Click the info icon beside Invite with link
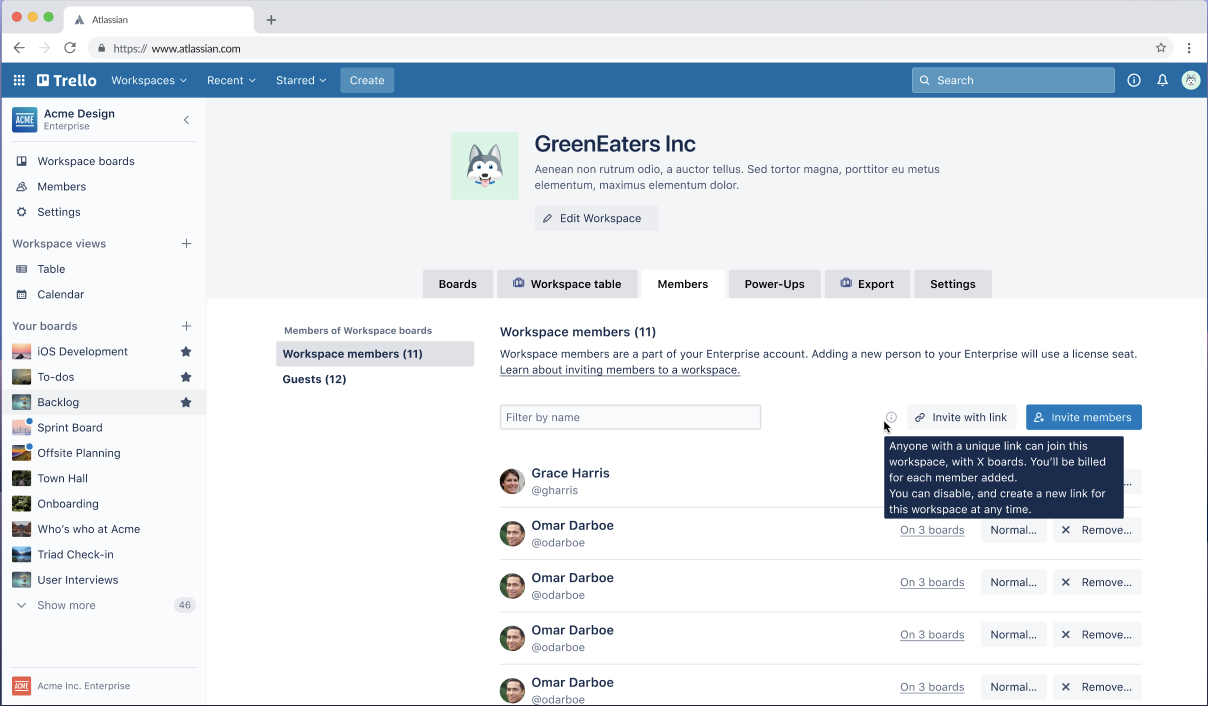This screenshot has width=1208, height=706. (x=891, y=417)
